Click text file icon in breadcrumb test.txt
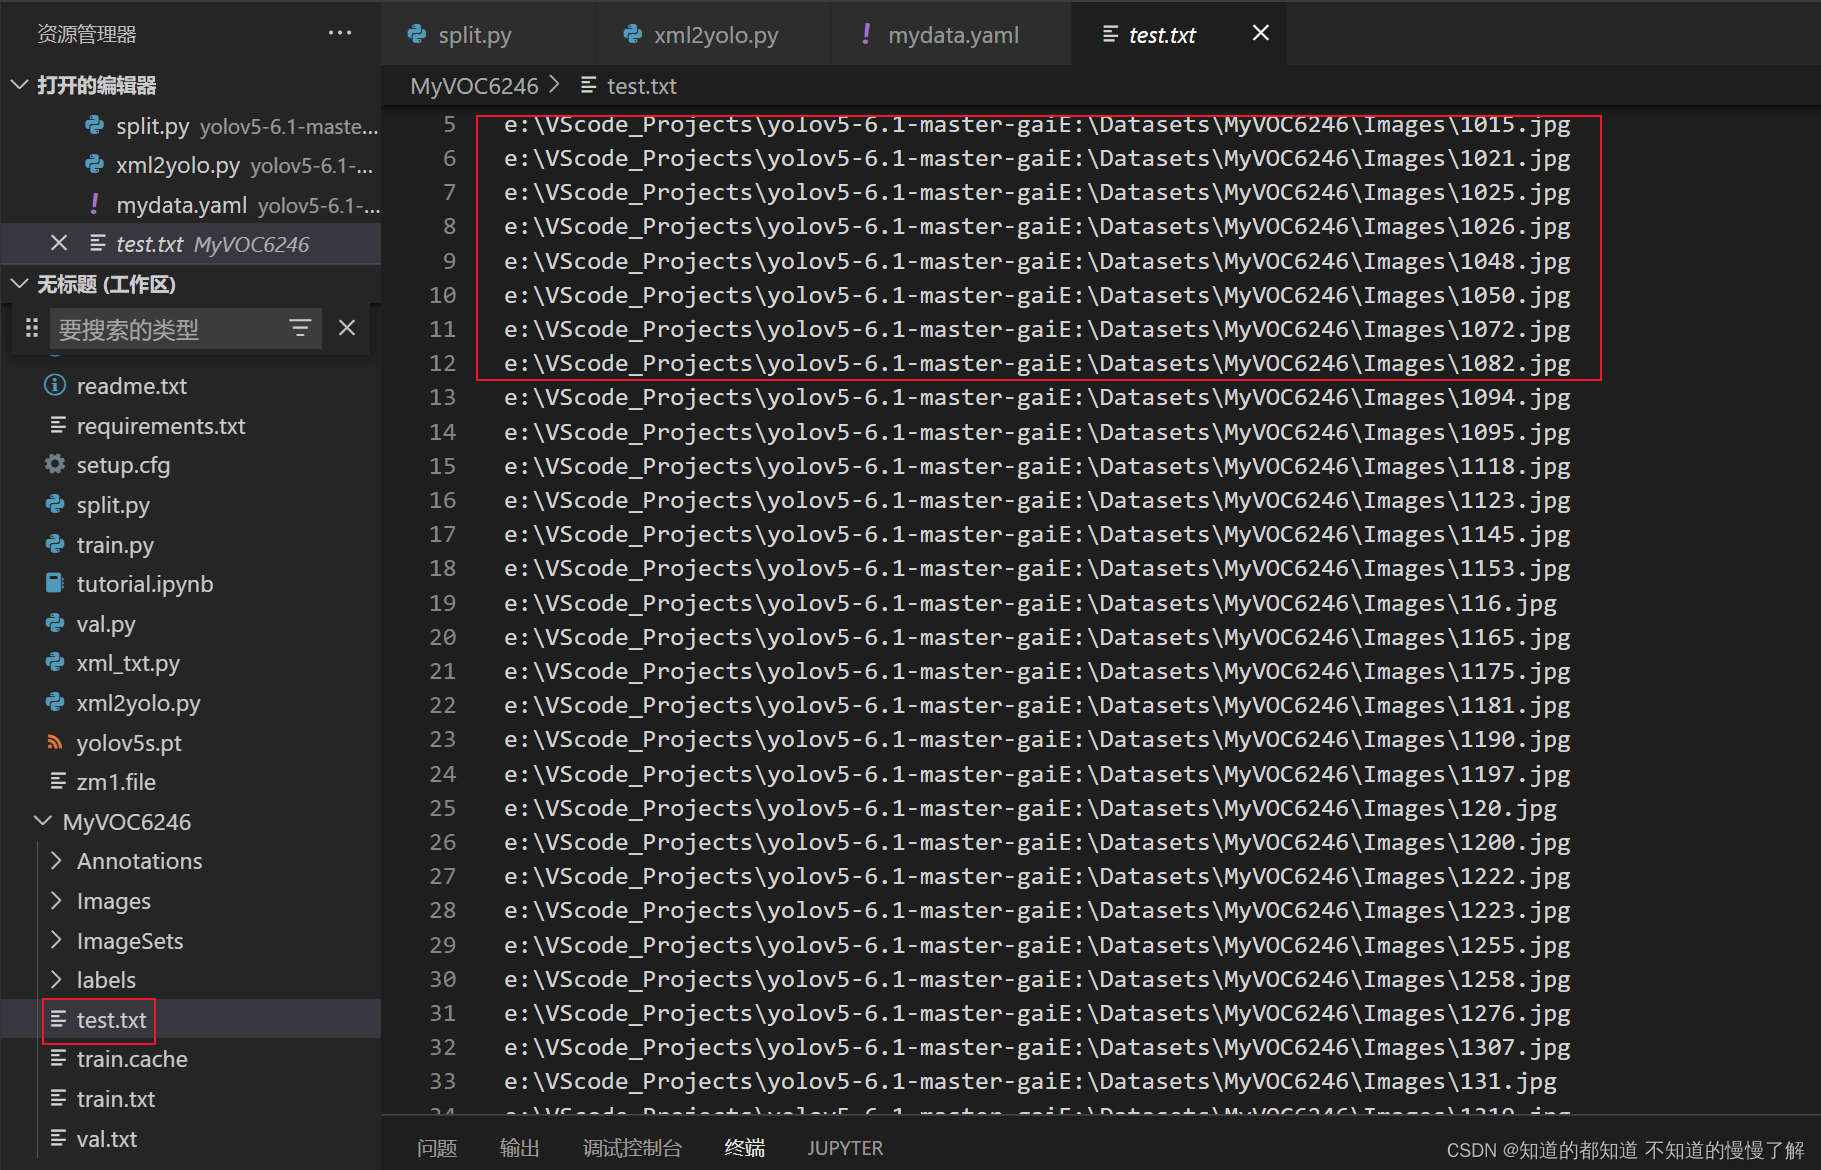The image size is (1821, 1170). 589,85
